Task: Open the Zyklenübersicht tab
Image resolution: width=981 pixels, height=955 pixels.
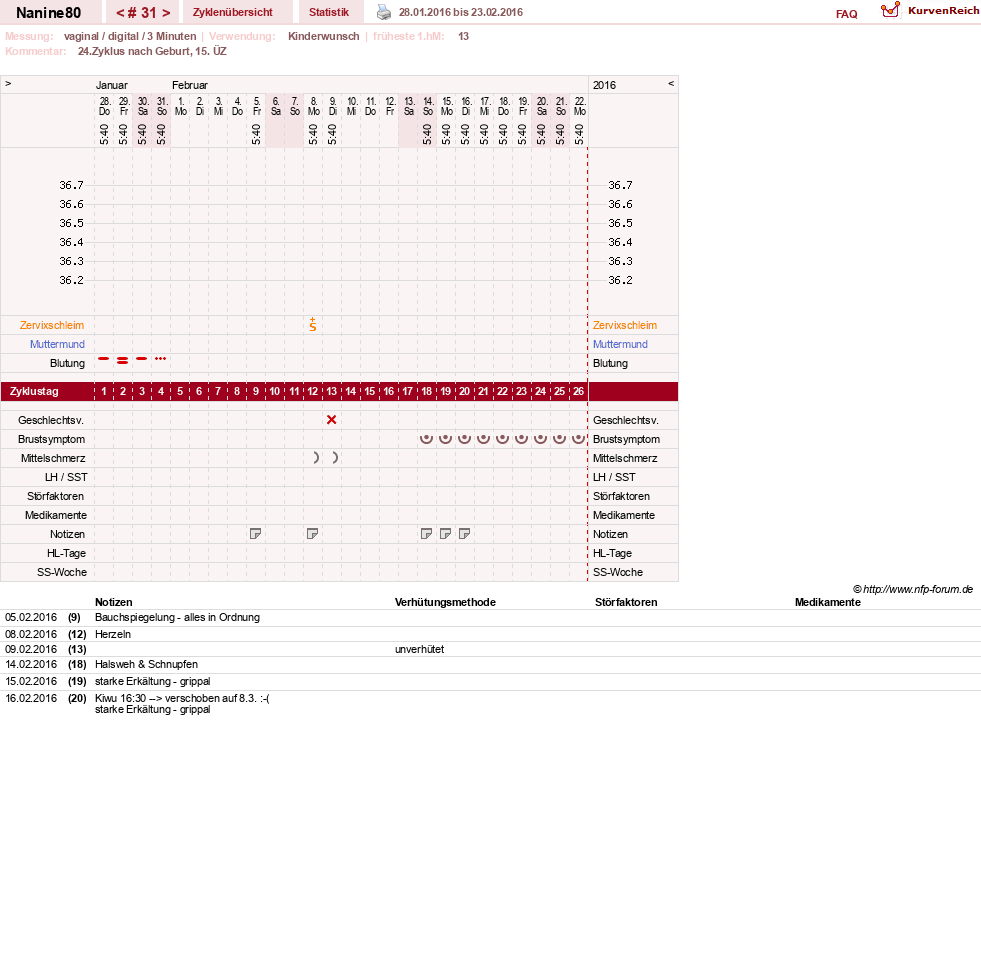Action: click(x=233, y=12)
